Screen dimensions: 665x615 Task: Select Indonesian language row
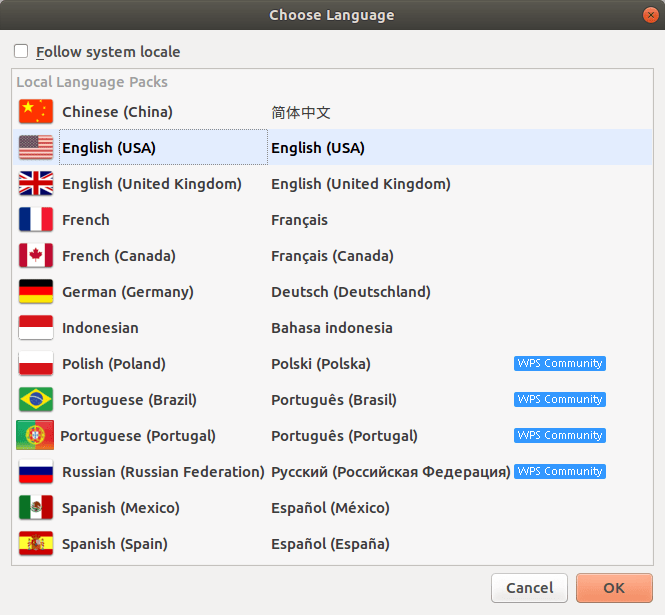(x=332, y=327)
